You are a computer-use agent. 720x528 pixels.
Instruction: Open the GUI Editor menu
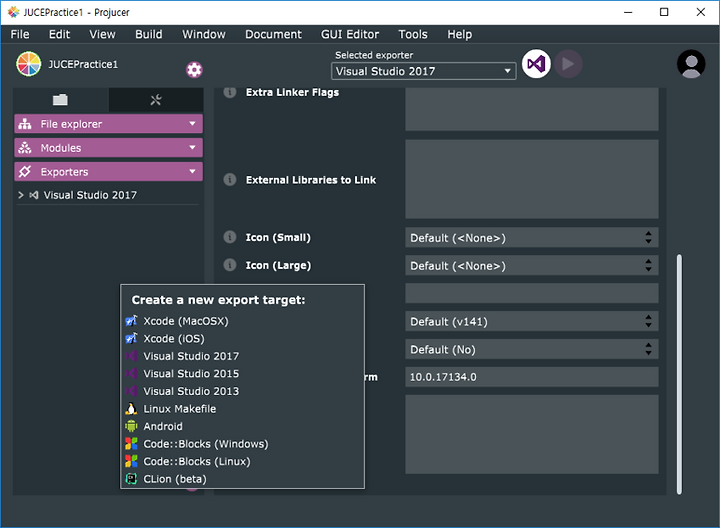tap(350, 34)
